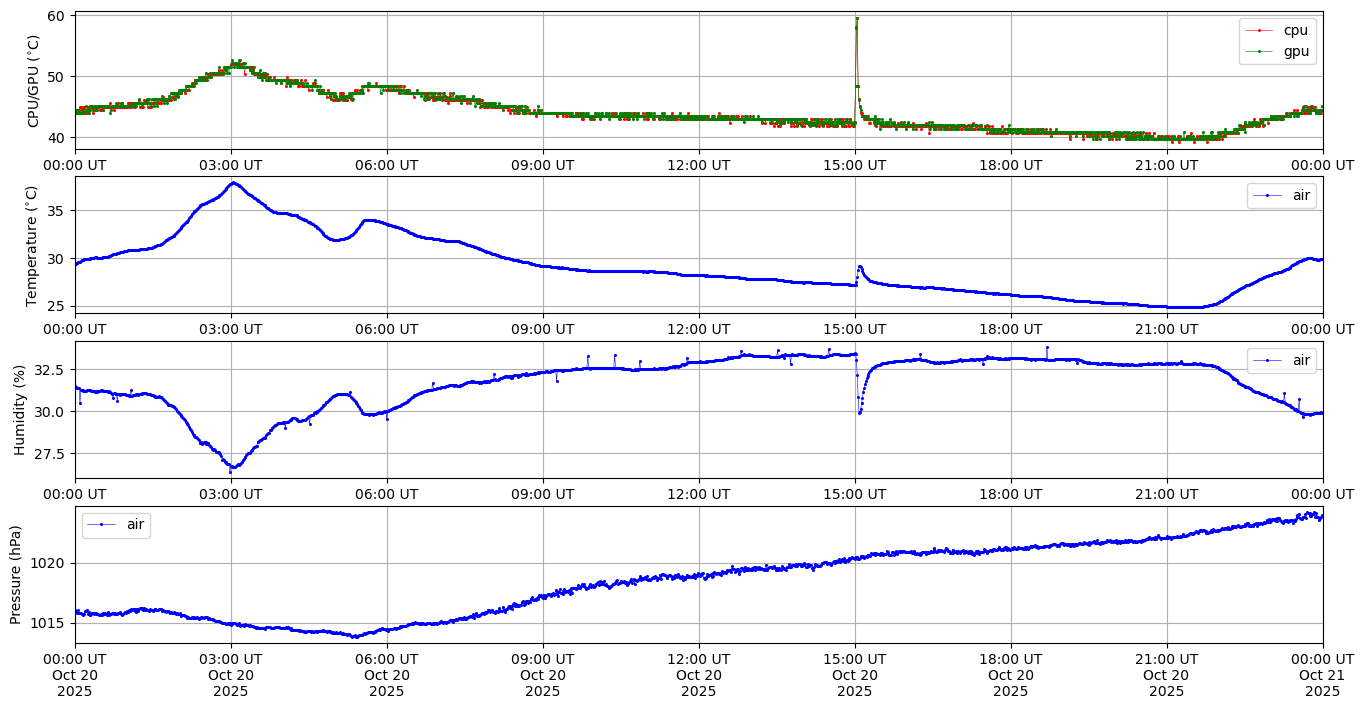The width and height of the screenshot is (1364, 709).
Task: Select the 'cpu' legend label text
Action: point(1295,31)
